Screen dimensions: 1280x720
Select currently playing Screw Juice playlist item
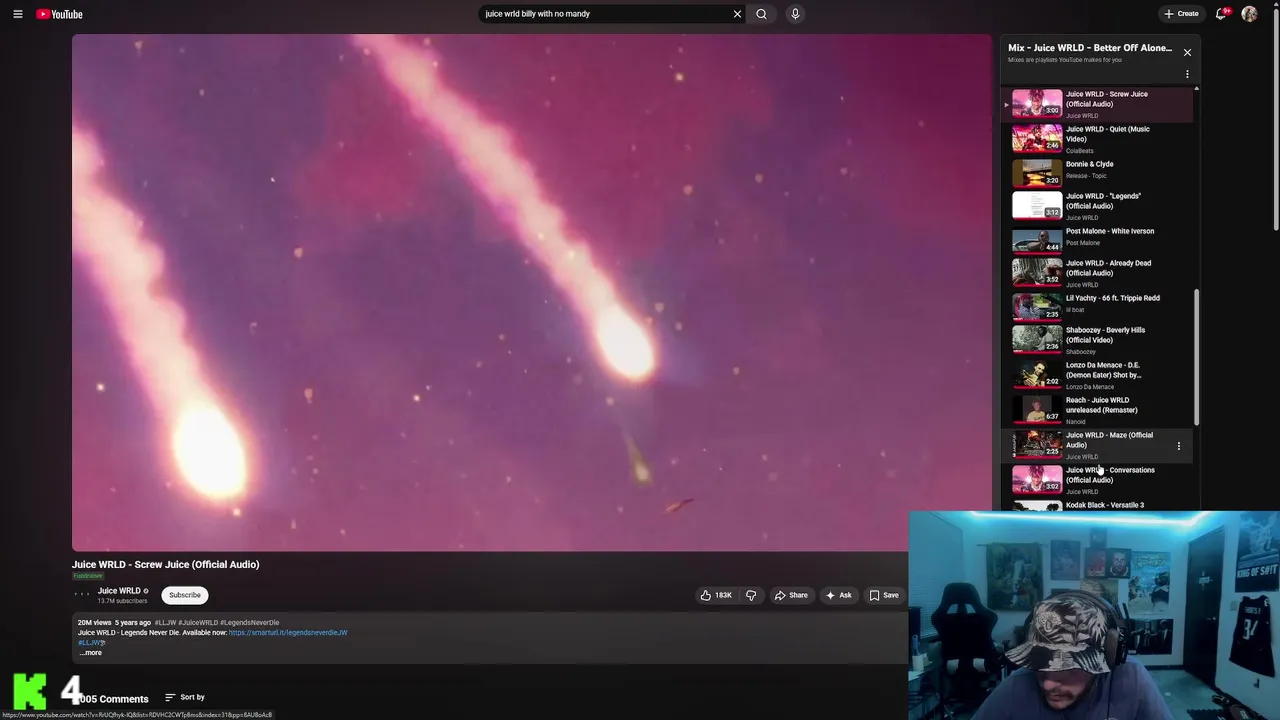pyautogui.click(x=1097, y=104)
